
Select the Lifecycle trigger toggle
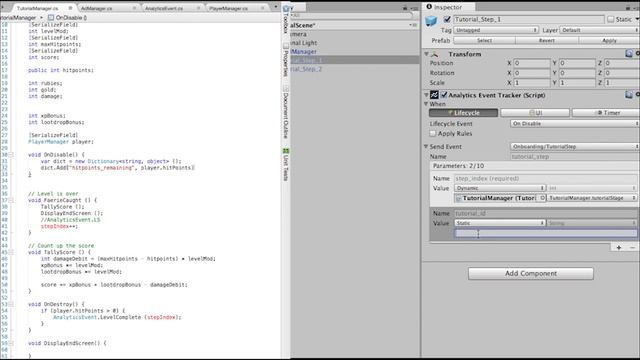tap(463, 113)
